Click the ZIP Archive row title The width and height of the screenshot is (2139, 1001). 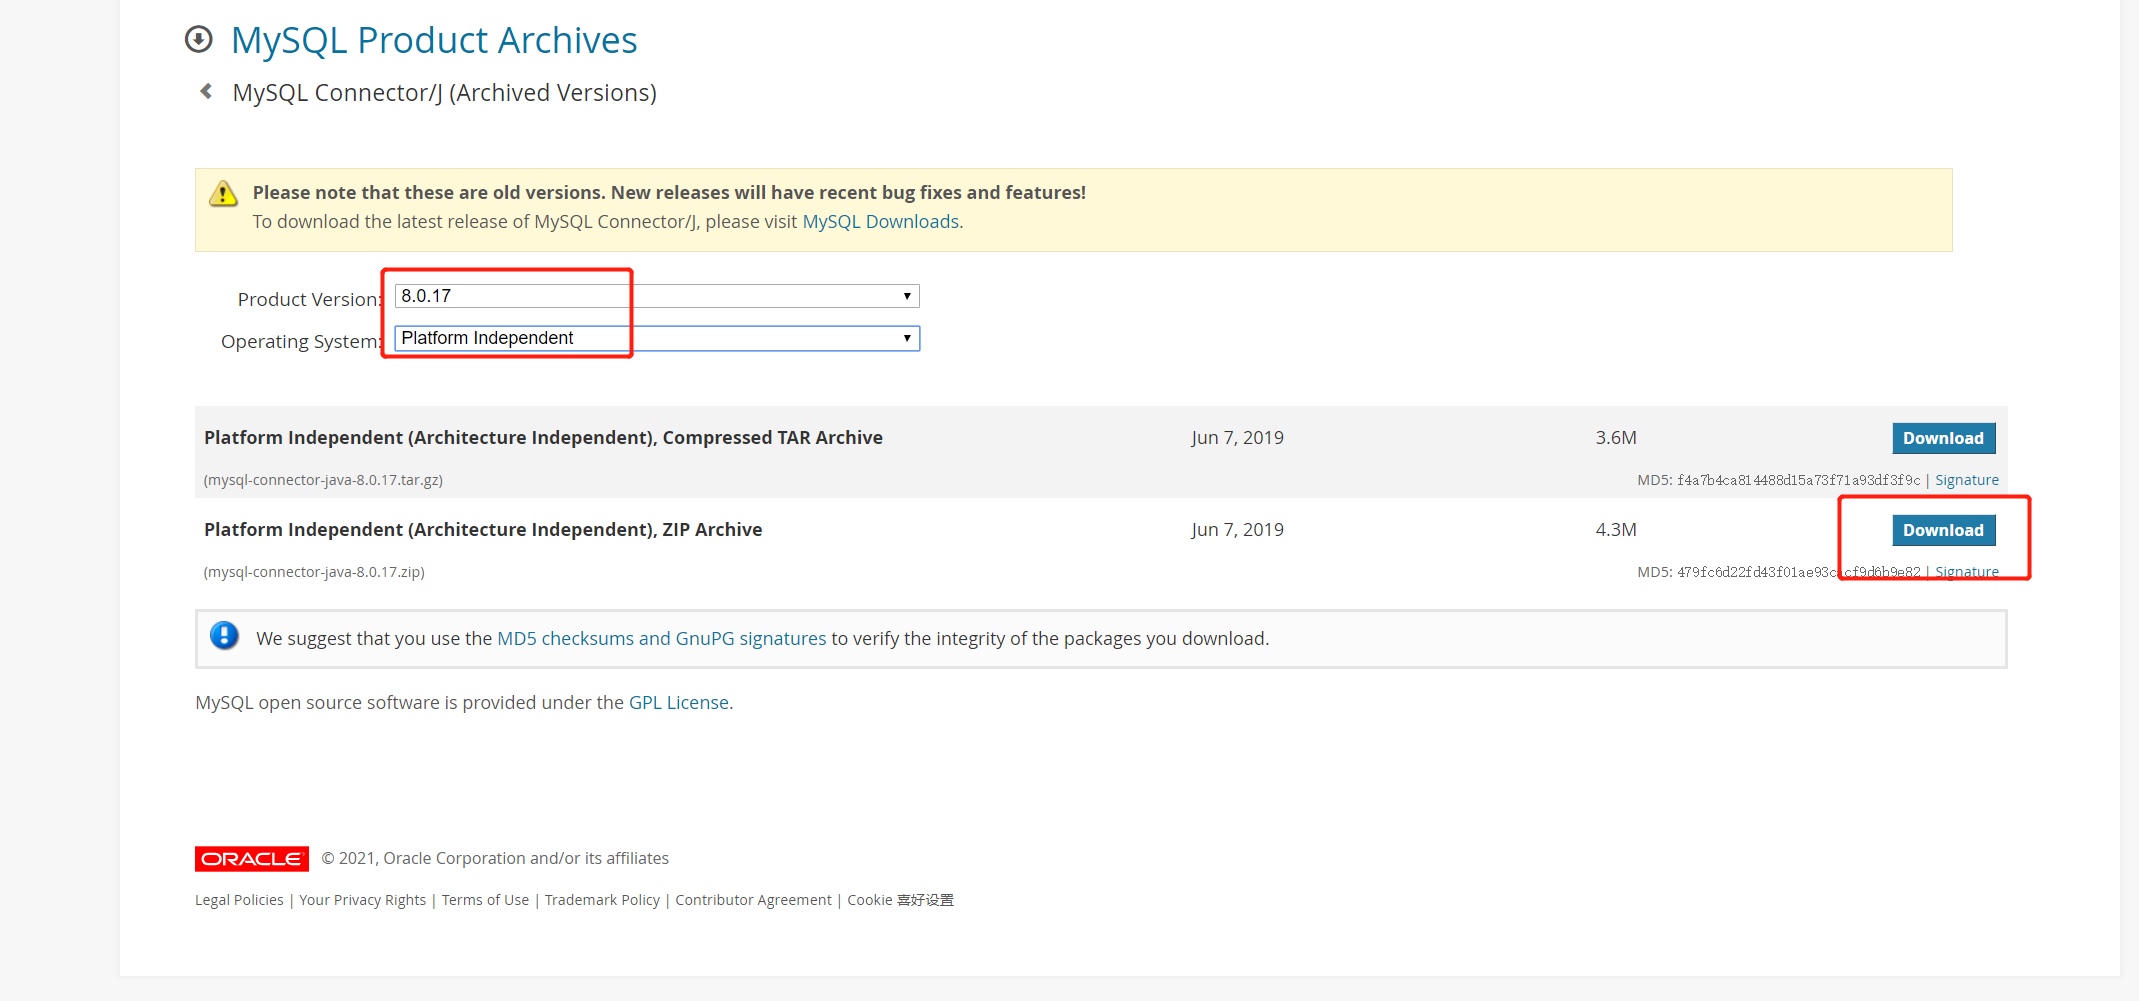coord(483,529)
